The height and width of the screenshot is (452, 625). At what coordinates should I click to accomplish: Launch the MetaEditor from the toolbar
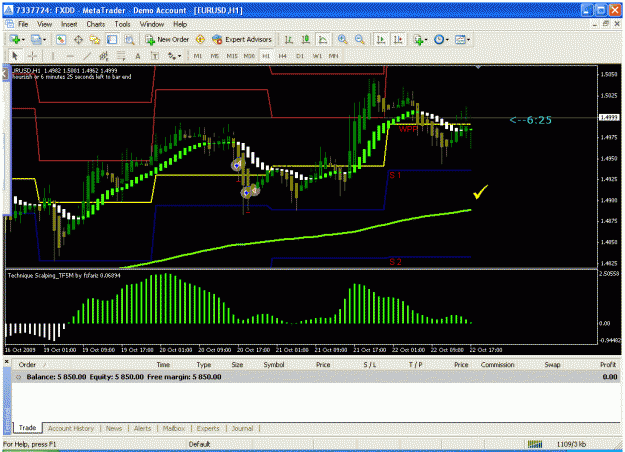[200, 39]
